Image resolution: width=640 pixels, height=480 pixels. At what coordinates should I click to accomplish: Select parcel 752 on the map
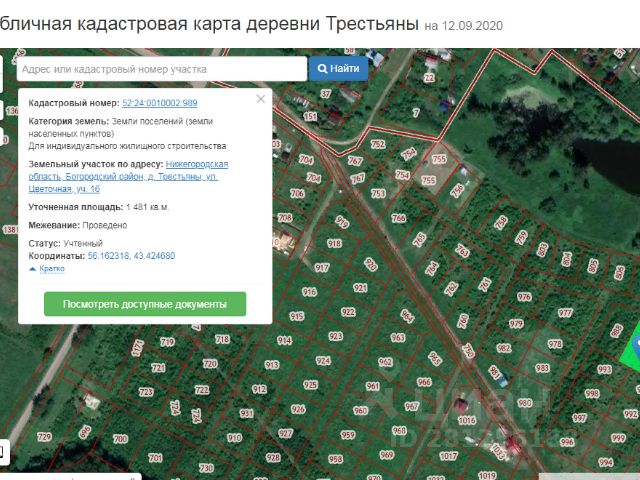(x=378, y=144)
